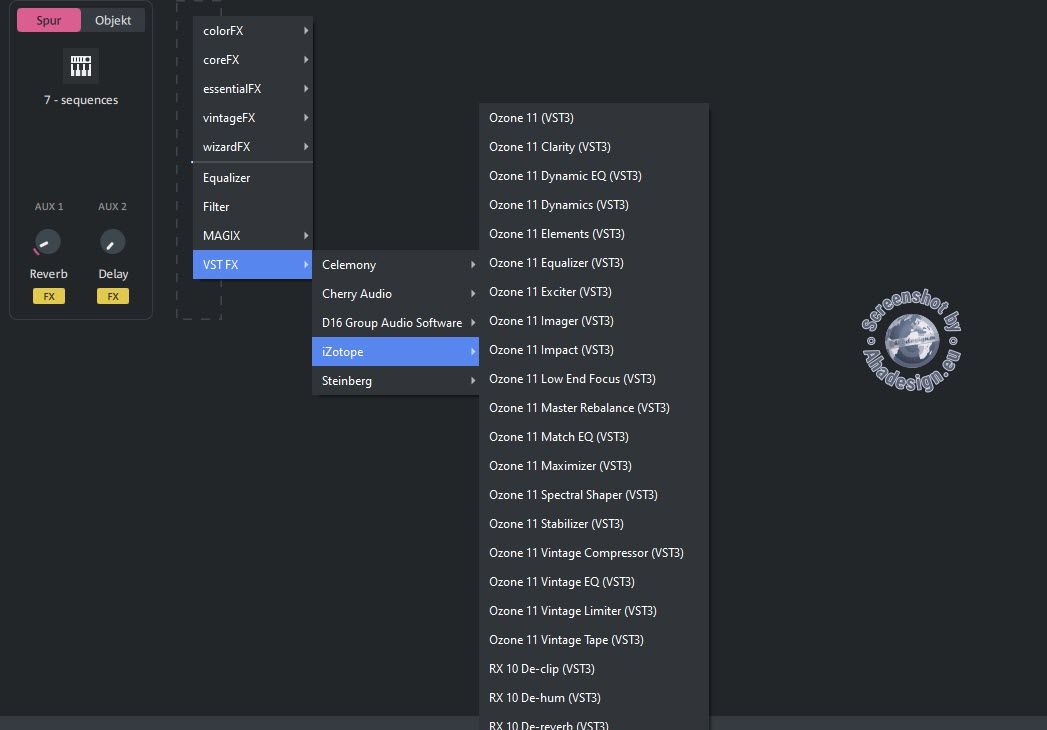Load Ozone 11 Spectral Shaper (VST3)

[594, 495]
